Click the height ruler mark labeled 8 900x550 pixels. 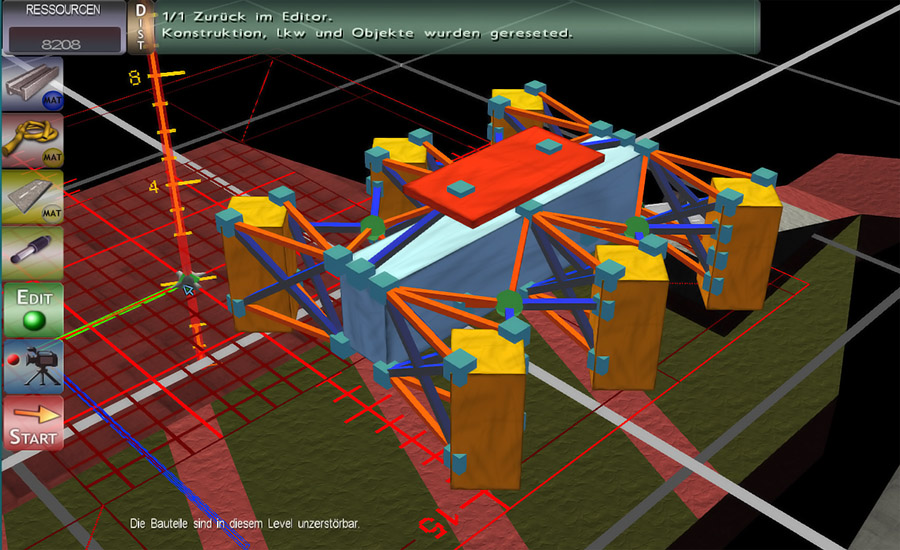click(x=134, y=78)
